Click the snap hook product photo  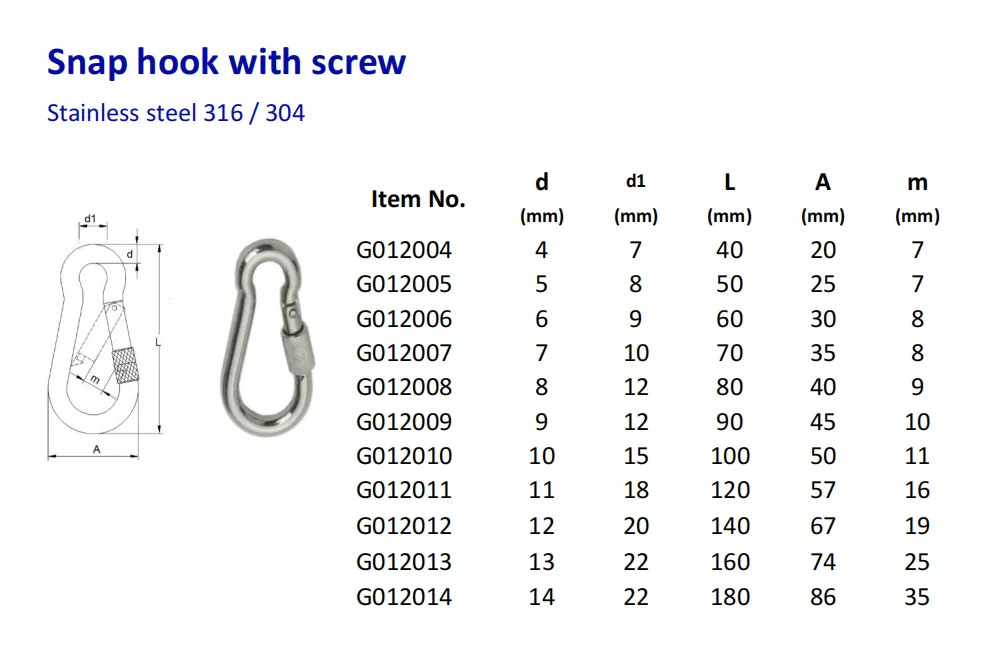pyautogui.click(x=268, y=338)
